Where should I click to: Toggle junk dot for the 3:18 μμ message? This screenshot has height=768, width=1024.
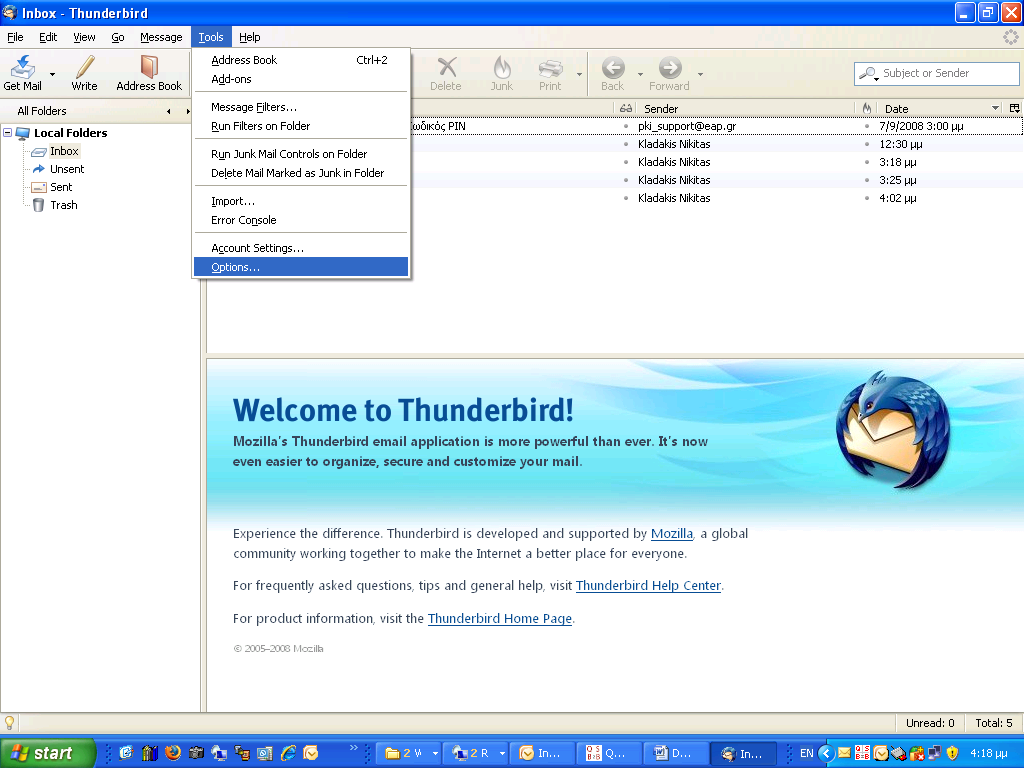tap(867, 162)
